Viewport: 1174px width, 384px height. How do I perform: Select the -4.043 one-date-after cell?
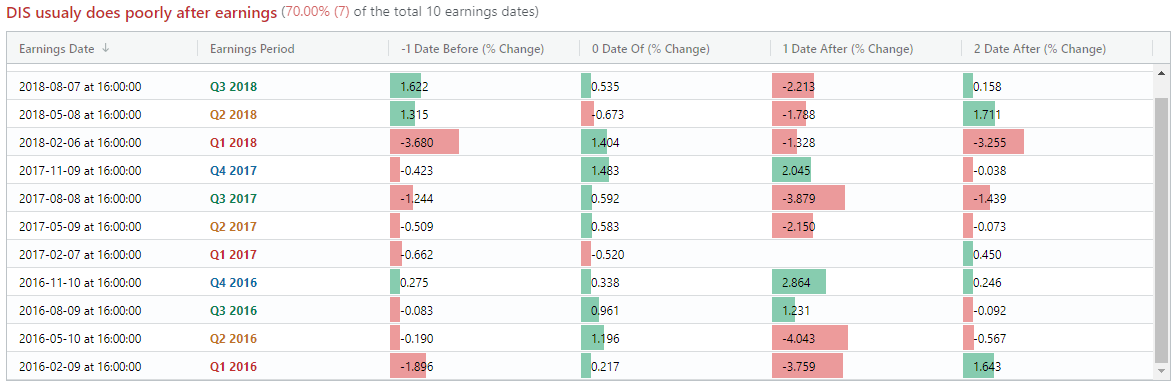point(866,339)
